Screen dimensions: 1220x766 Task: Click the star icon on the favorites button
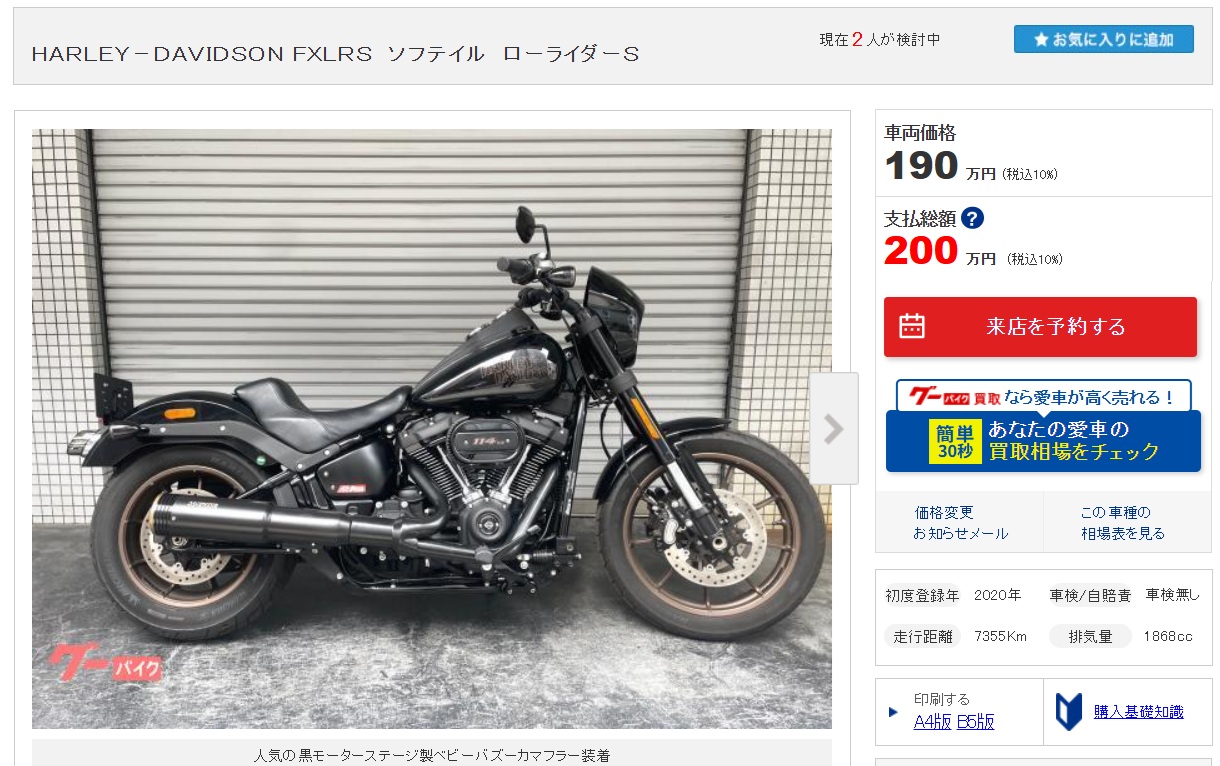(x=1041, y=40)
